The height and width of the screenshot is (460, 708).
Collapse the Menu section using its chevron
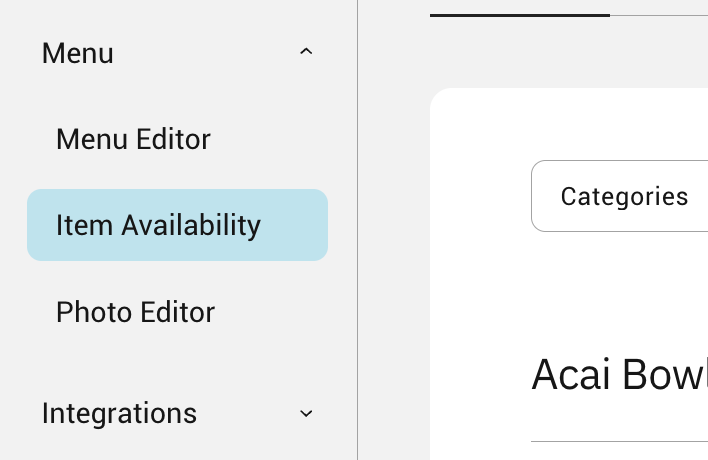(x=306, y=52)
